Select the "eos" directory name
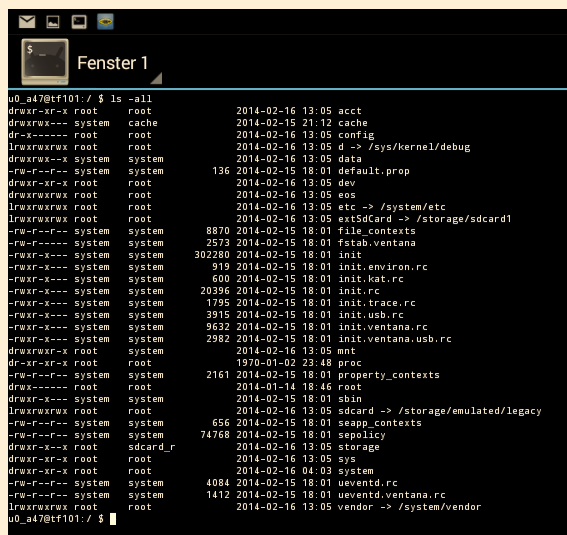Image resolution: width=567 pixels, height=535 pixels. click(346, 195)
